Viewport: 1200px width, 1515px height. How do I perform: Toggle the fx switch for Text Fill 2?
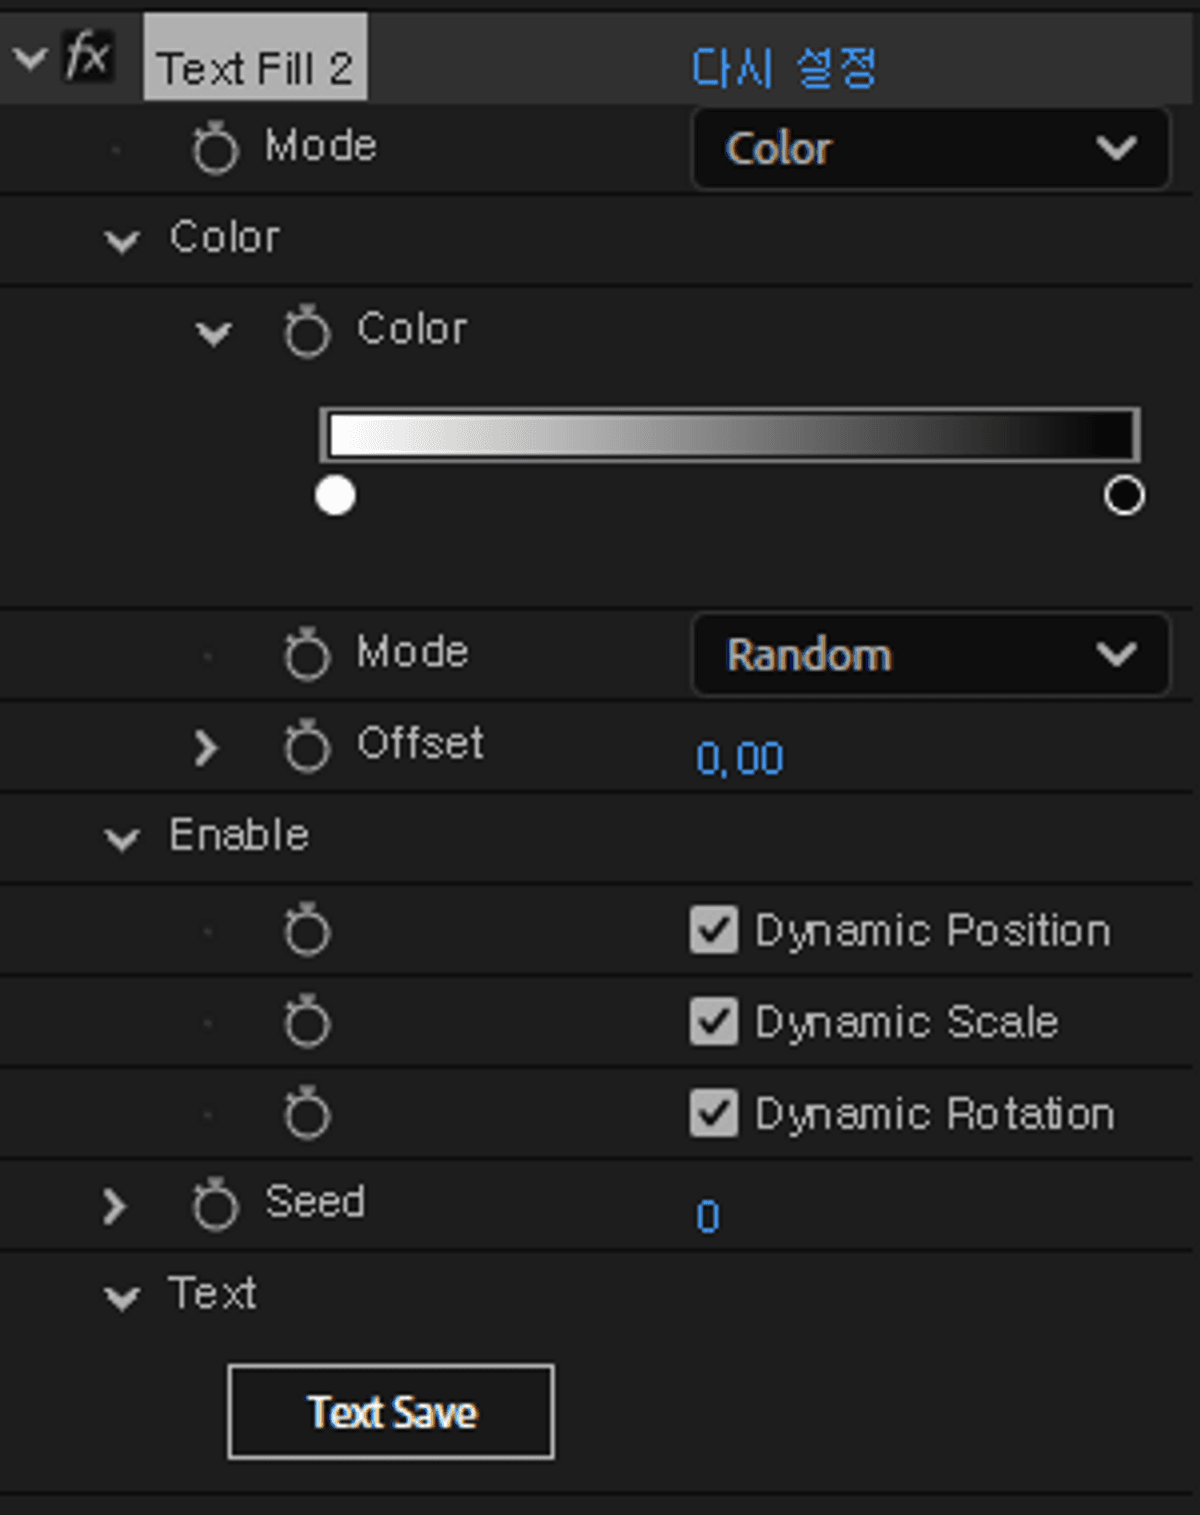point(88,56)
